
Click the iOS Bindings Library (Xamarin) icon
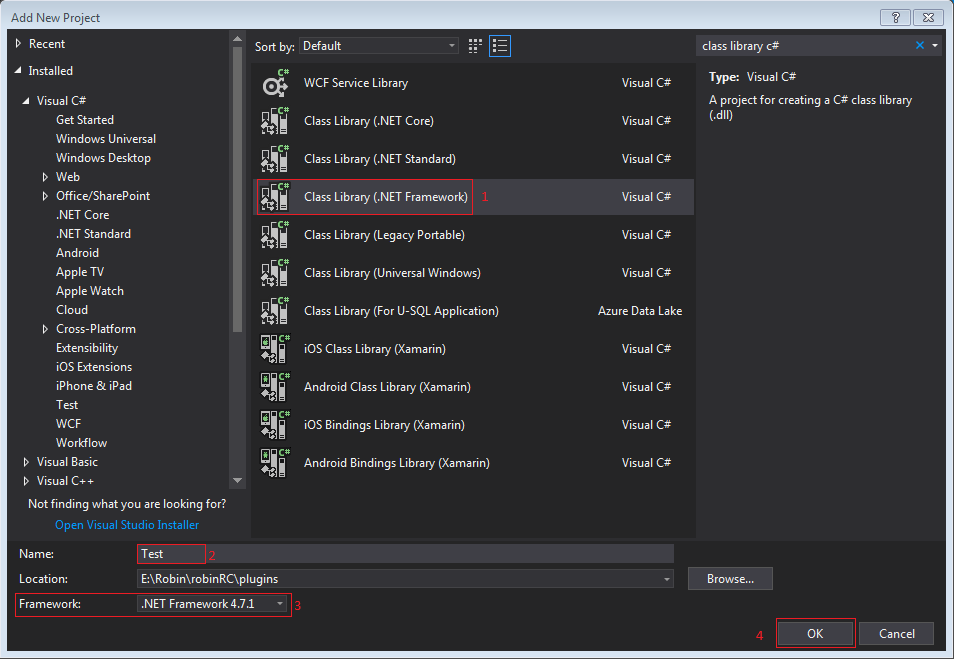pos(276,425)
